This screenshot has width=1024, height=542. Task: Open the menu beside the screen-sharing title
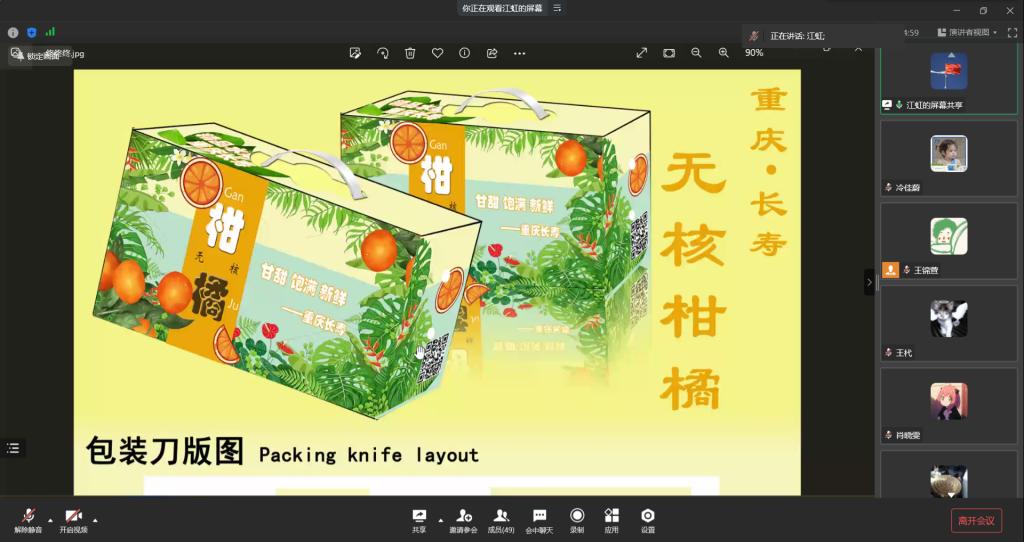tap(557, 8)
